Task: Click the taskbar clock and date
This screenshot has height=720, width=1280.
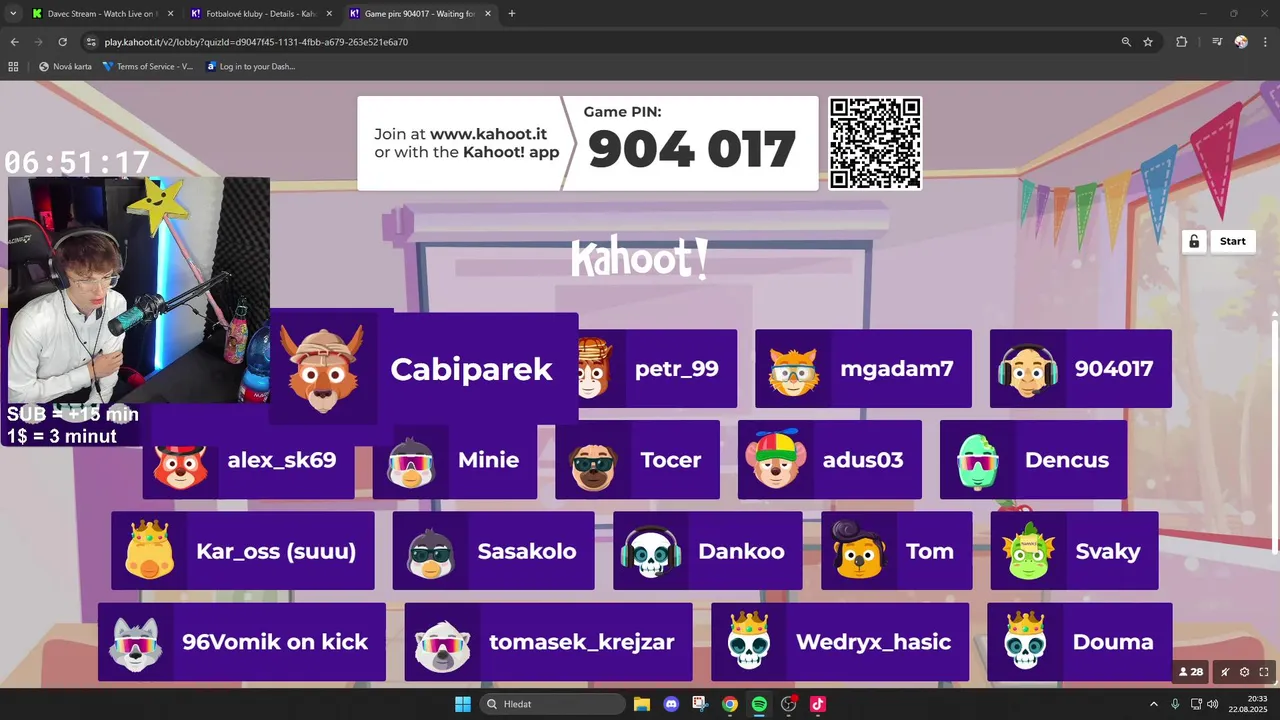Action: tap(1248, 704)
